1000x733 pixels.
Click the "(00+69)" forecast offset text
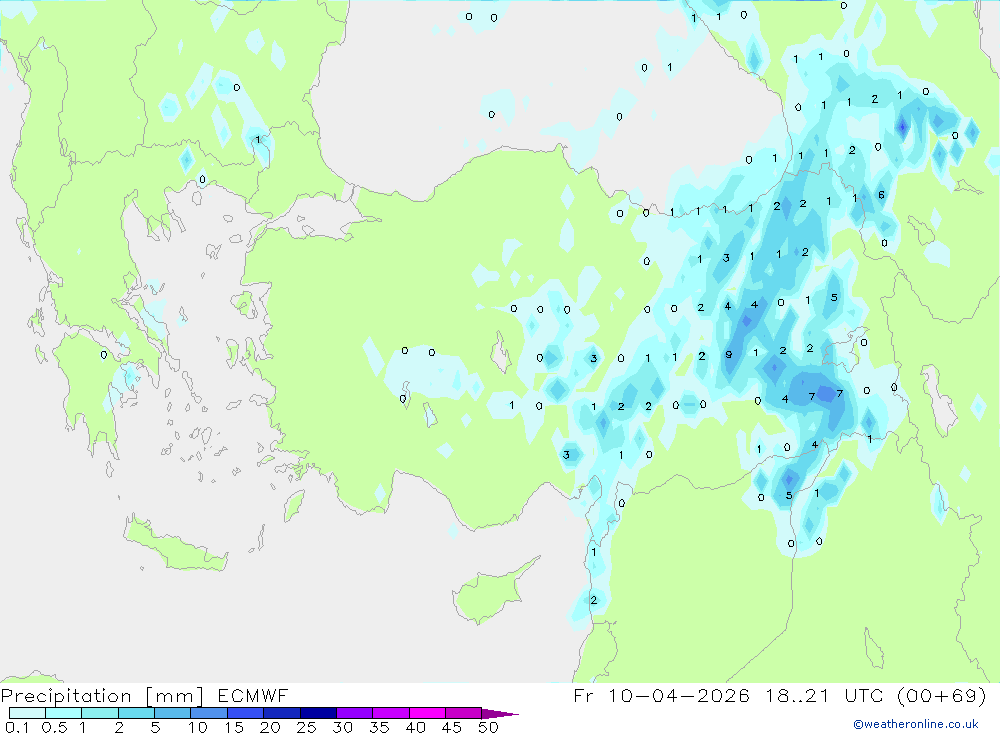point(941,695)
